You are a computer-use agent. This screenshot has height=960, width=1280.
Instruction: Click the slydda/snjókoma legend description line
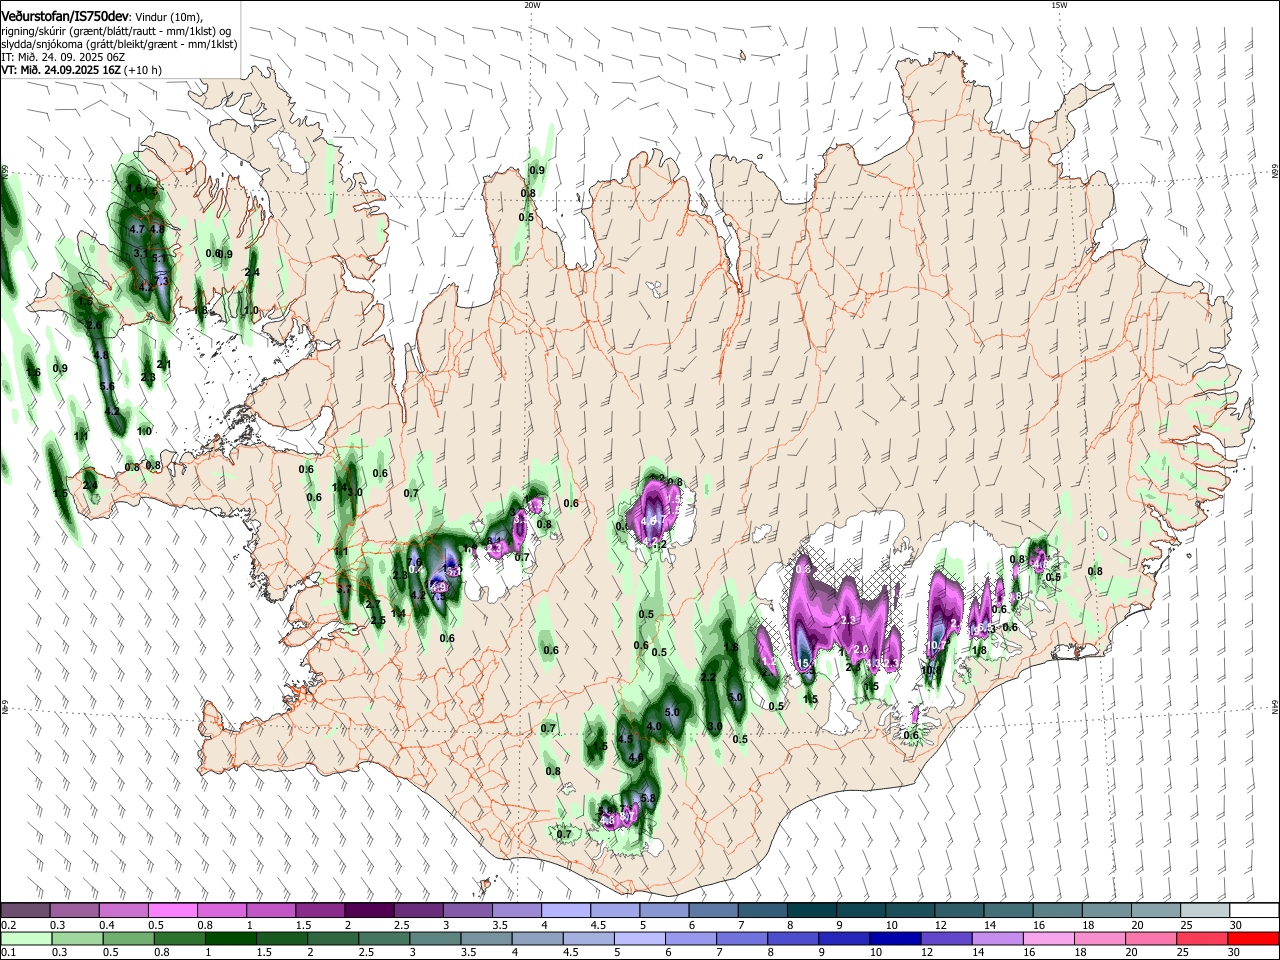pos(119,44)
